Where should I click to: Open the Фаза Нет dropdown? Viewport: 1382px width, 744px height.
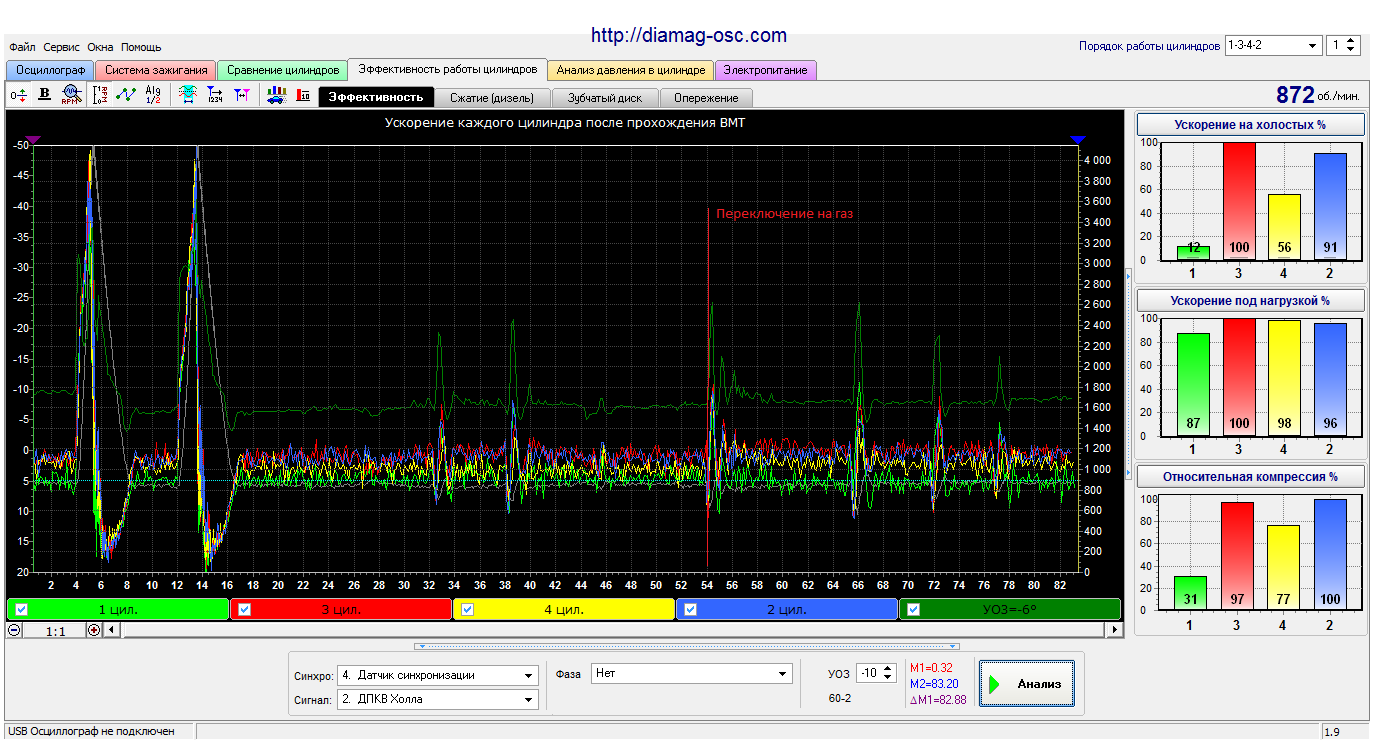[x=692, y=674]
